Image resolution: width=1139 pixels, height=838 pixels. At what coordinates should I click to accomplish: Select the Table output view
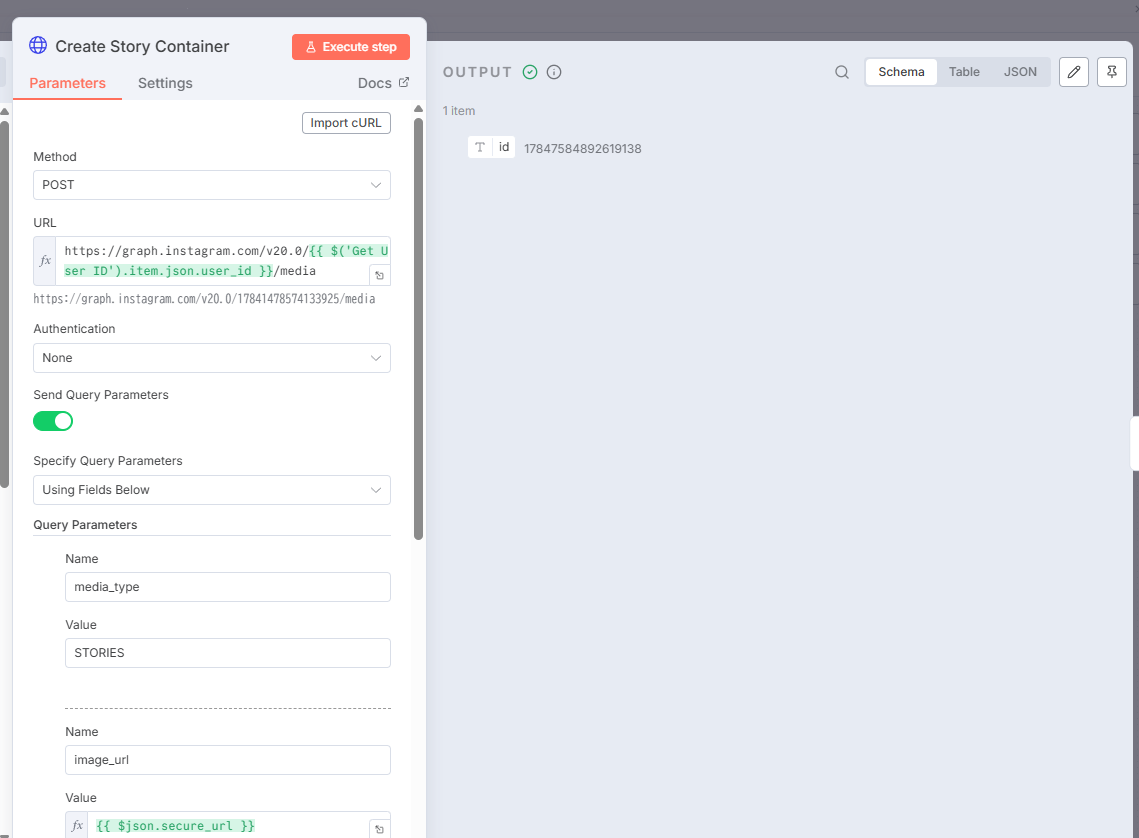[964, 72]
